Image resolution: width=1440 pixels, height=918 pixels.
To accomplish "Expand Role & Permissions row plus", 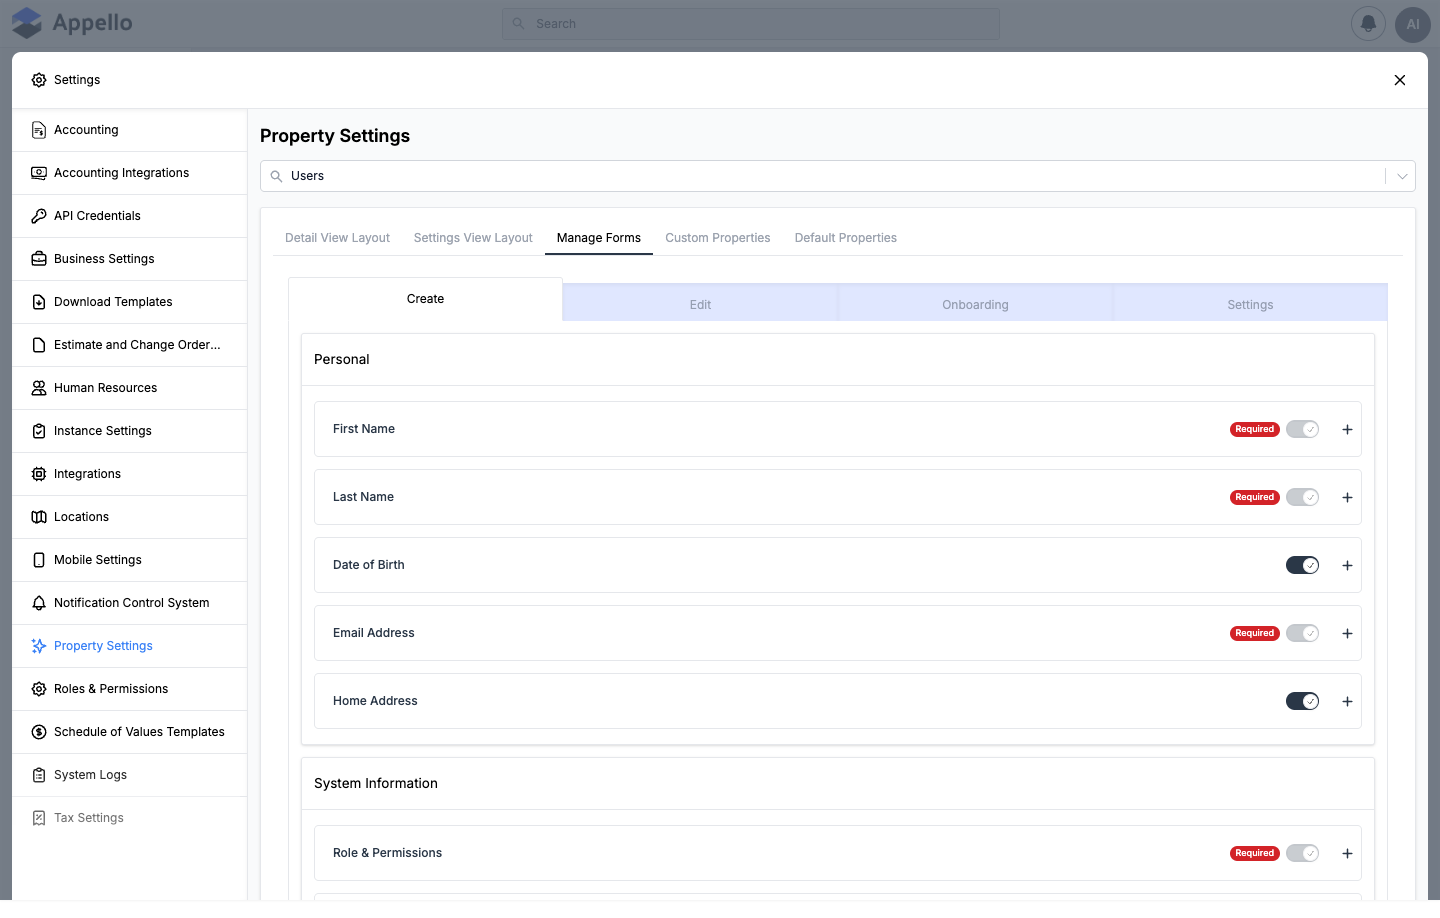I will 1347,853.
